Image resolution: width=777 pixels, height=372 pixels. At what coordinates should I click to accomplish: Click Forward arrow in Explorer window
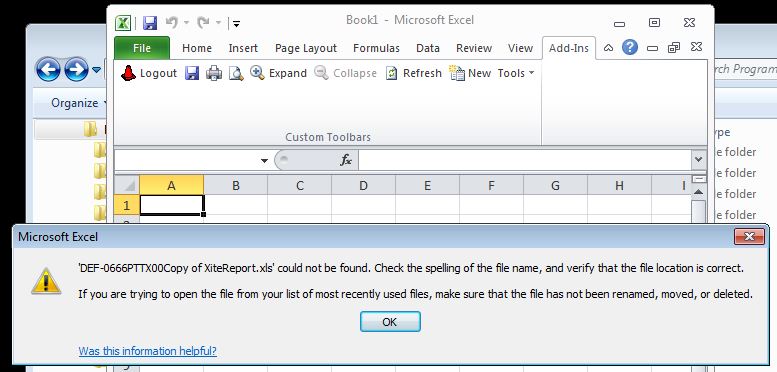pos(76,69)
